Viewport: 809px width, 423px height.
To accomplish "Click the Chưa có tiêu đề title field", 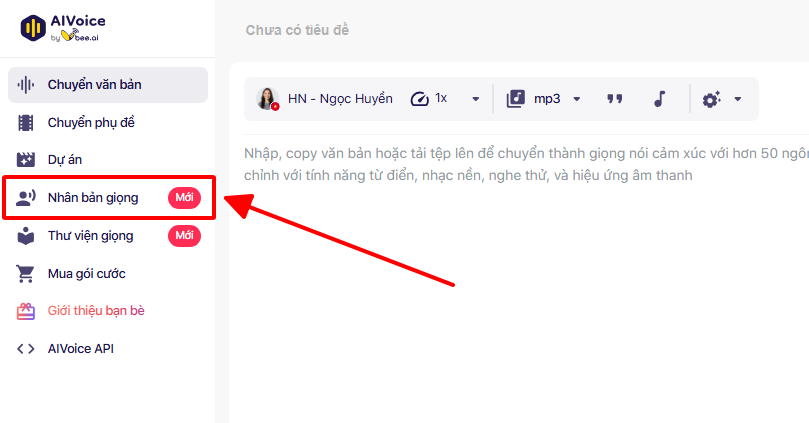I will coord(297,30).
